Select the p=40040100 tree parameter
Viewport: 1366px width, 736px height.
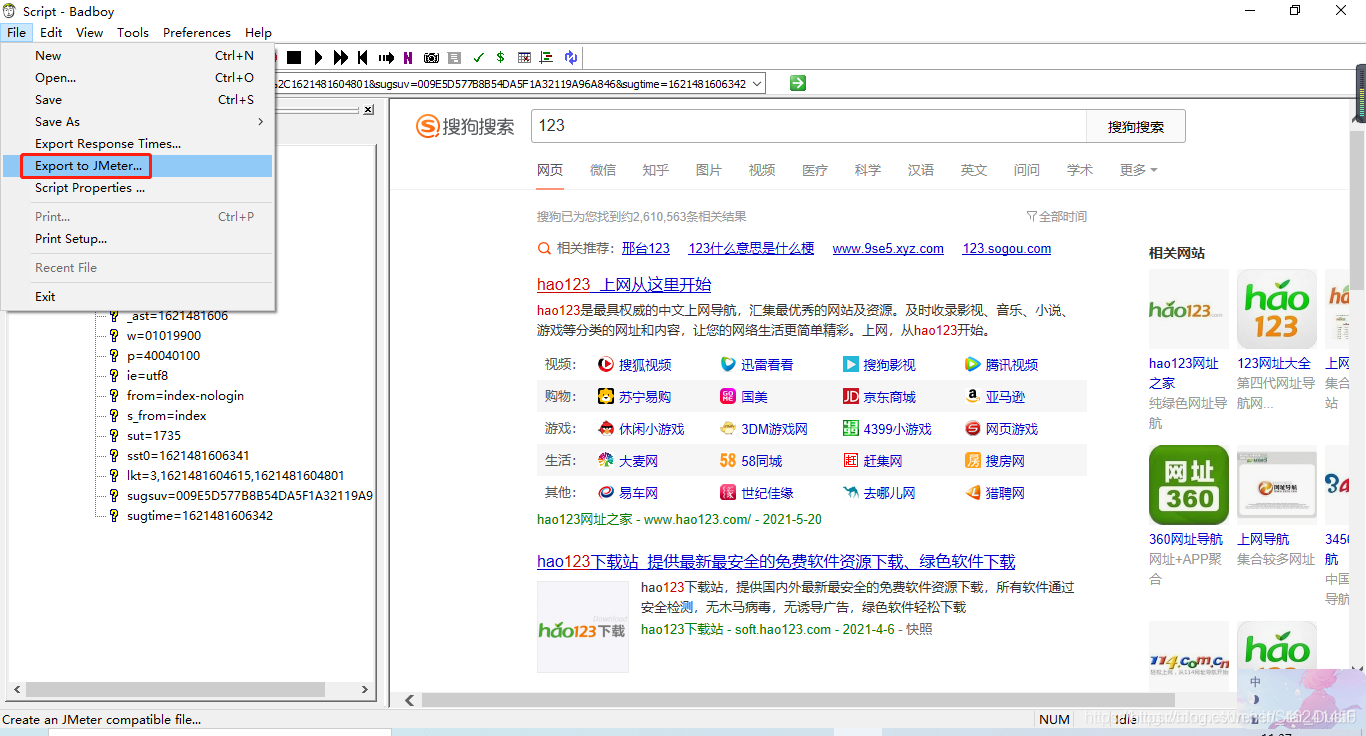tap(163, 356)
